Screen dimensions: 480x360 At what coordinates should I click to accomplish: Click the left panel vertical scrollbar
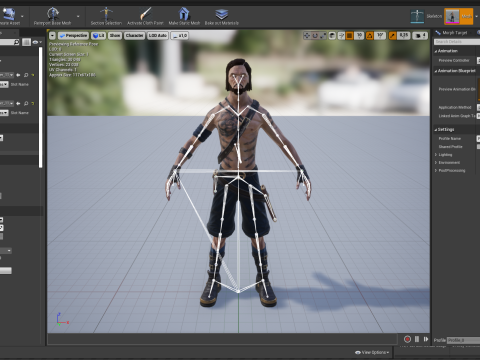40,107
